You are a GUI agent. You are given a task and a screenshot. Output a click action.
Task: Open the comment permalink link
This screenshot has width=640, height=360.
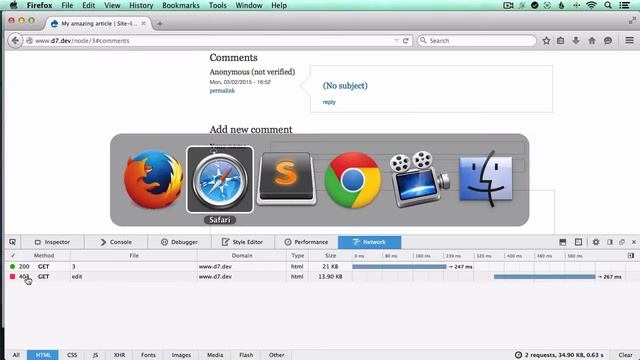(222, 91)
